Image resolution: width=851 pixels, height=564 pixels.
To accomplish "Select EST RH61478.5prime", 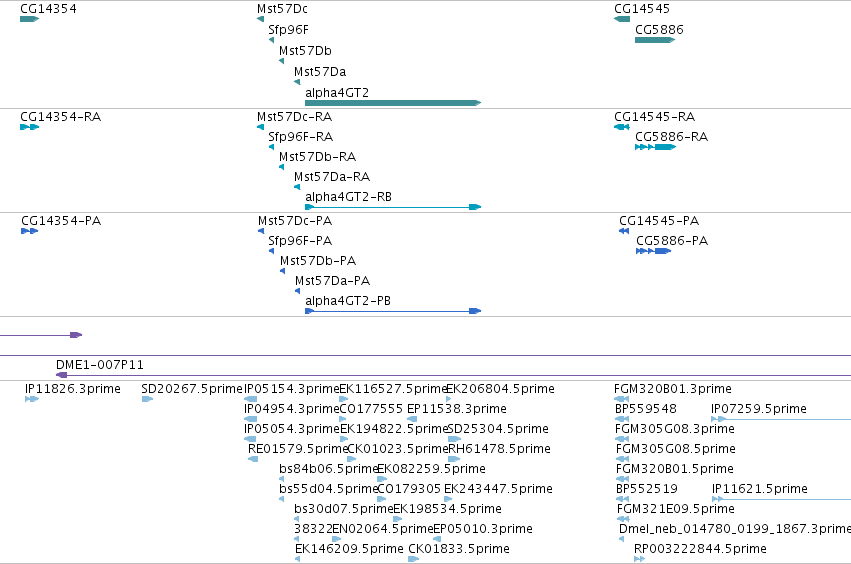I will 499,449.
